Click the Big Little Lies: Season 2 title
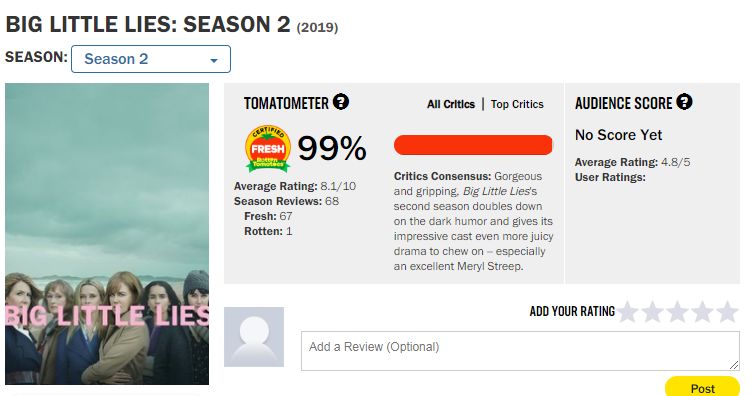 click(148, 25)
